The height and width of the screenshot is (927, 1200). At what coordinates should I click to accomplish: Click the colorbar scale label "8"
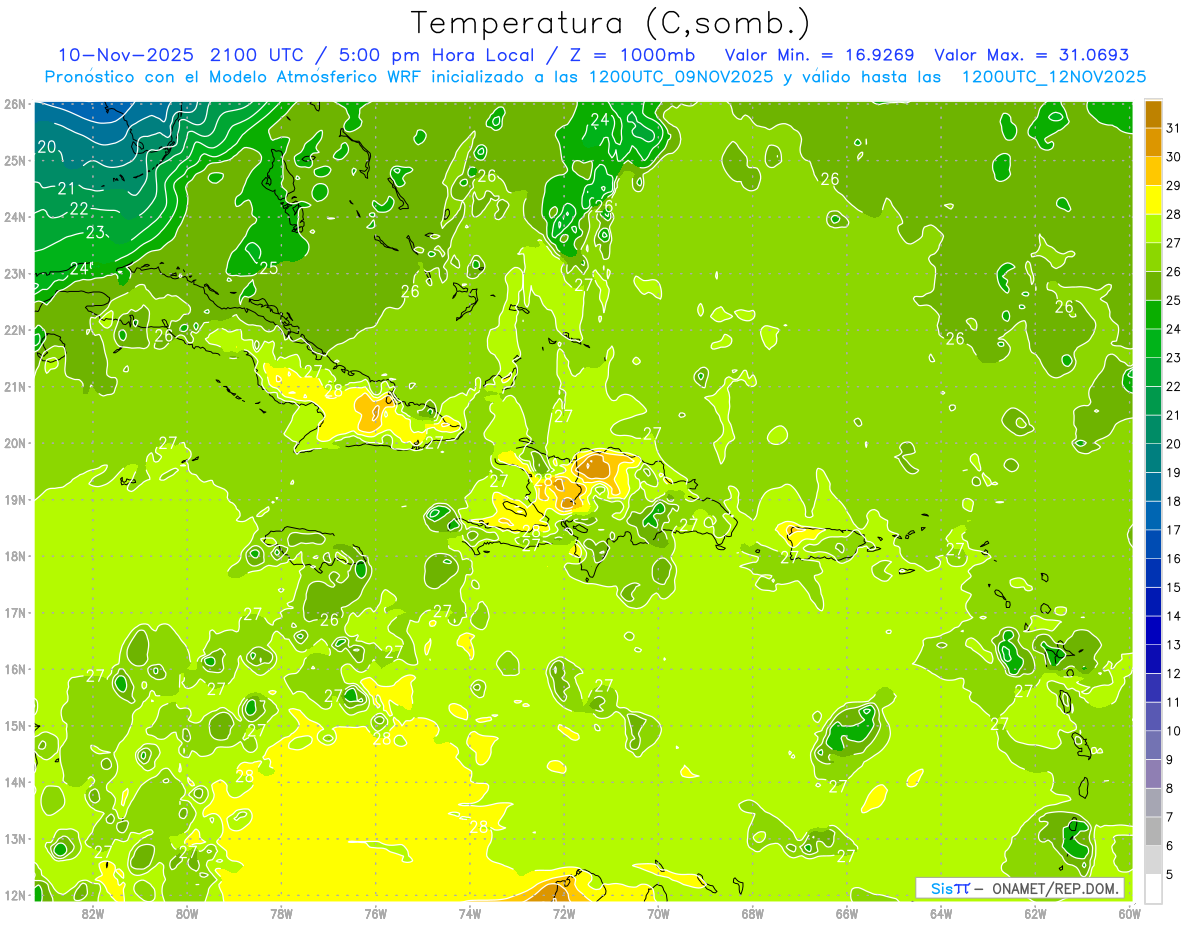point(1169,788)
